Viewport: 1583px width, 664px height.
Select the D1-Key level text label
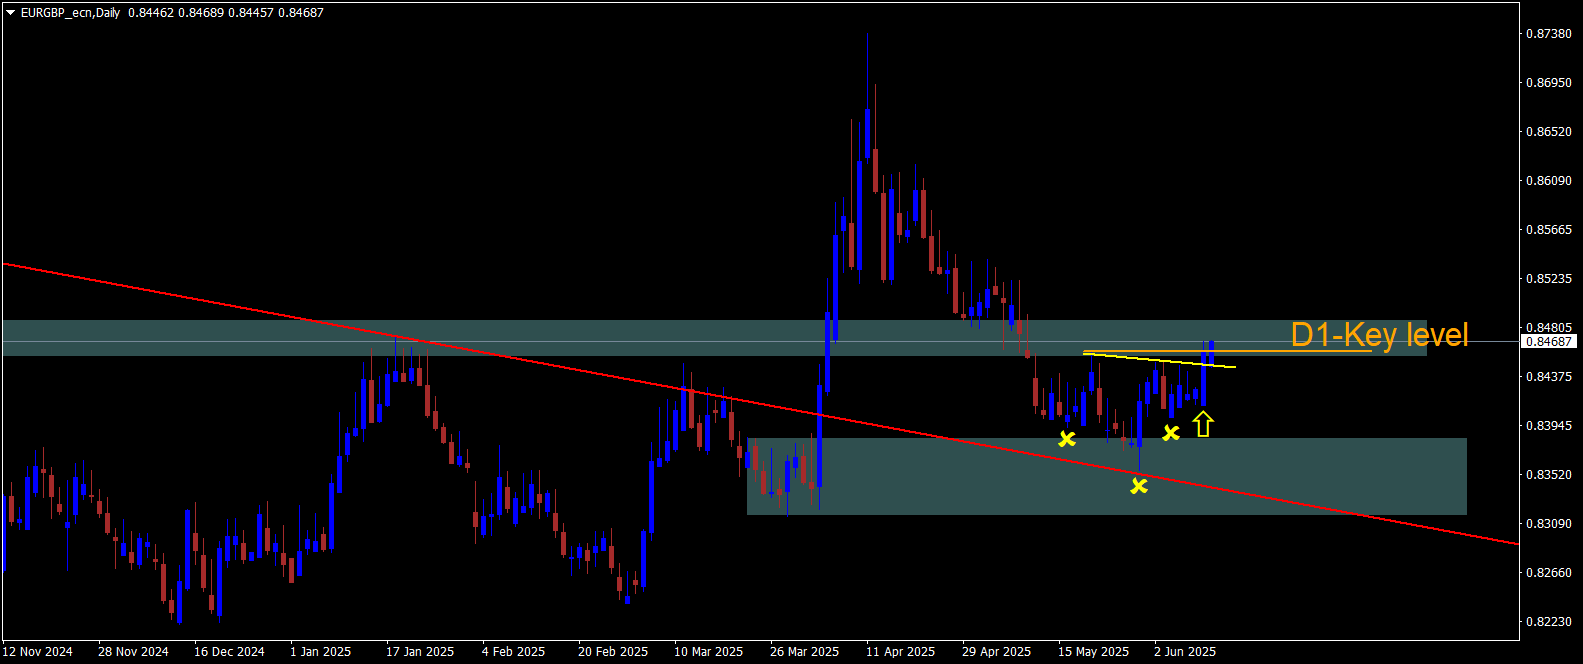1379,335
